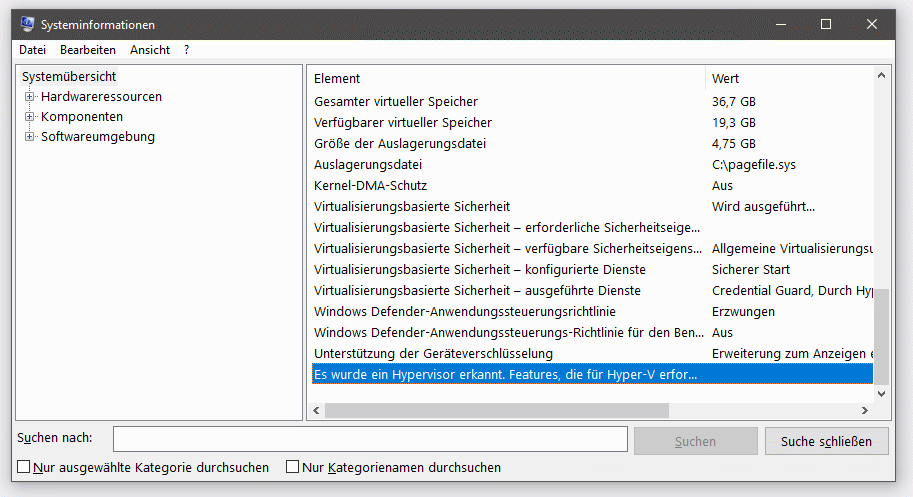Click the Wert column header
This screenshot has height=497, width=913.
coord(790,79)
